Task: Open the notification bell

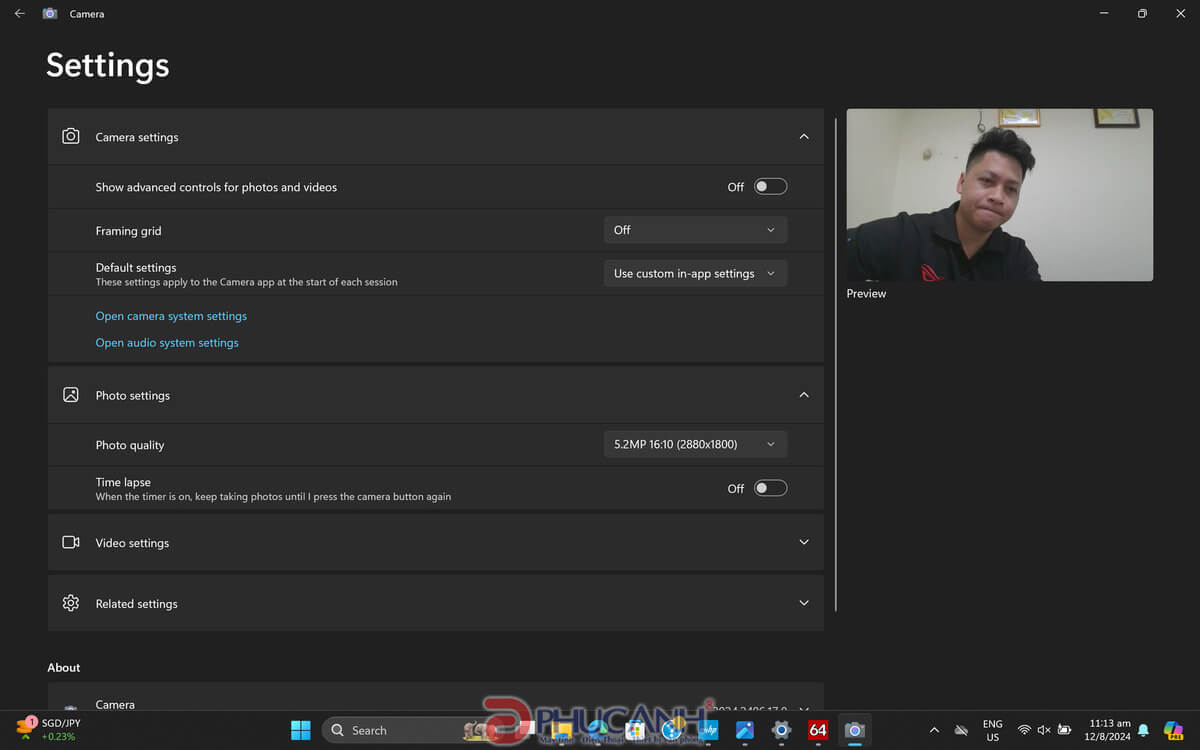Action: 1143,730
